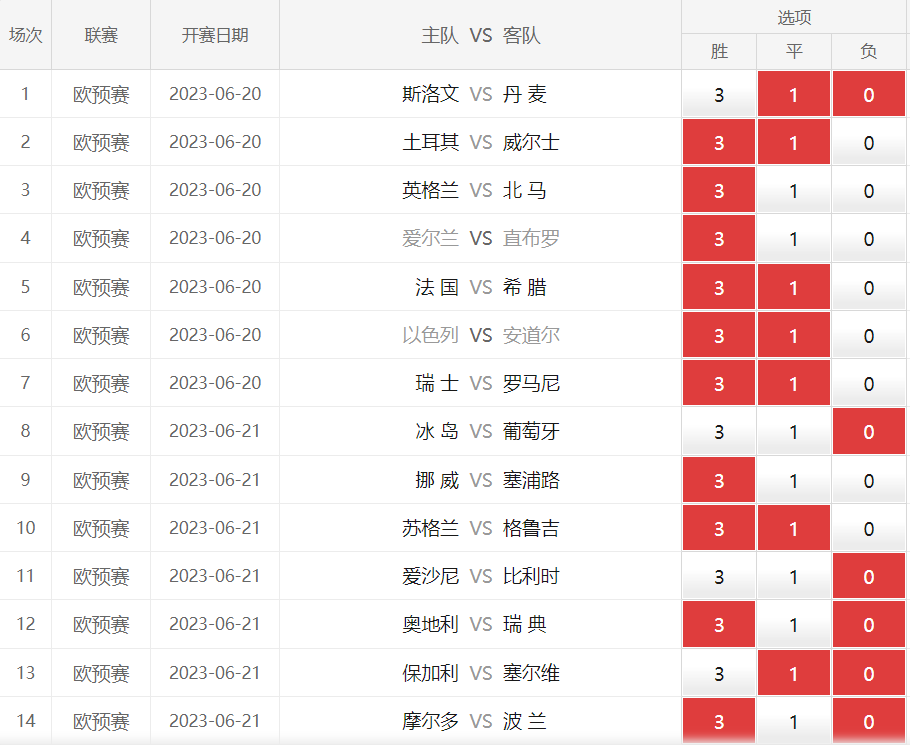Unselect draw option 1 for 法国 vs 希腊
This screenshot has height=745, width=910.
[794, 288]
